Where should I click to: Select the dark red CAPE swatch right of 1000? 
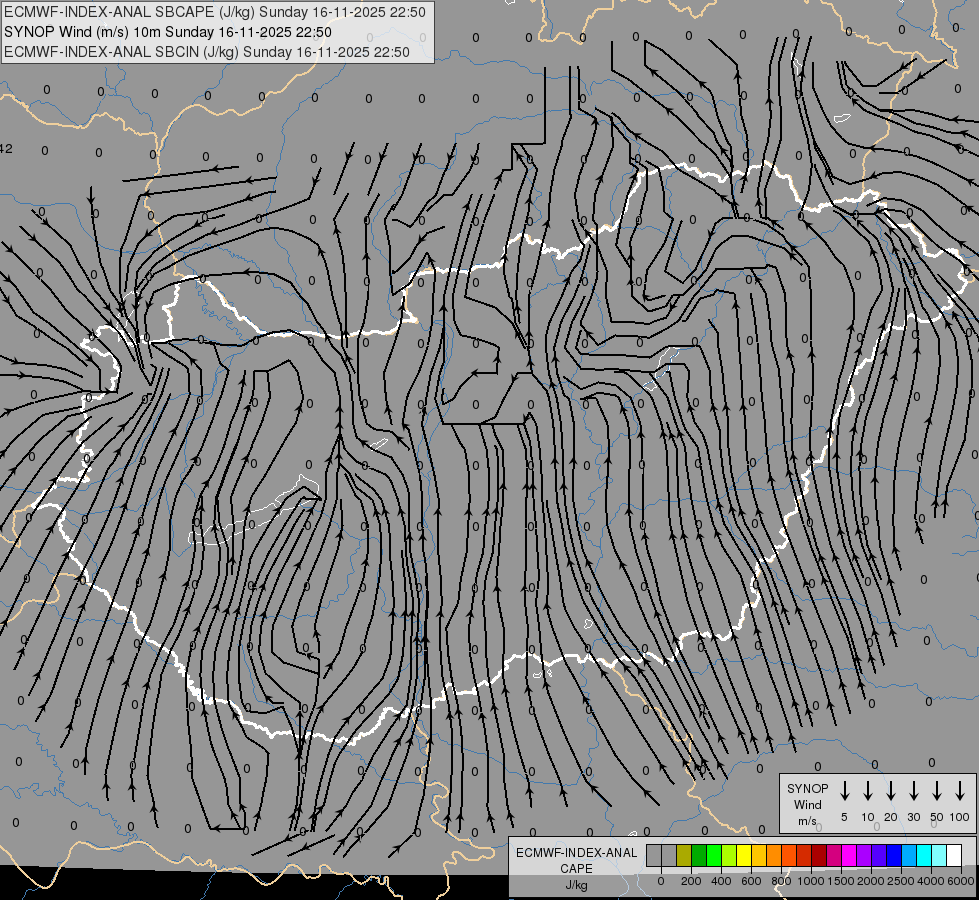(819, 855)
